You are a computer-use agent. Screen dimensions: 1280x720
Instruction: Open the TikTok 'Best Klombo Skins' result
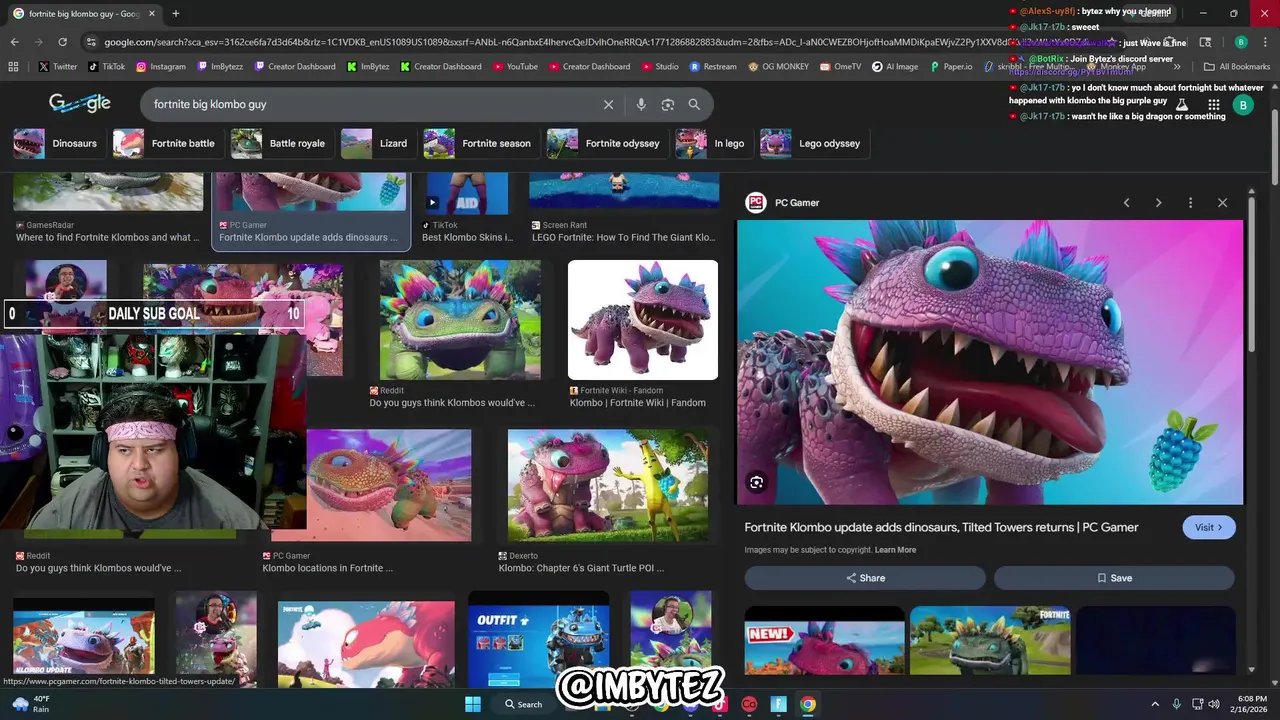click(x=467, y=237)
